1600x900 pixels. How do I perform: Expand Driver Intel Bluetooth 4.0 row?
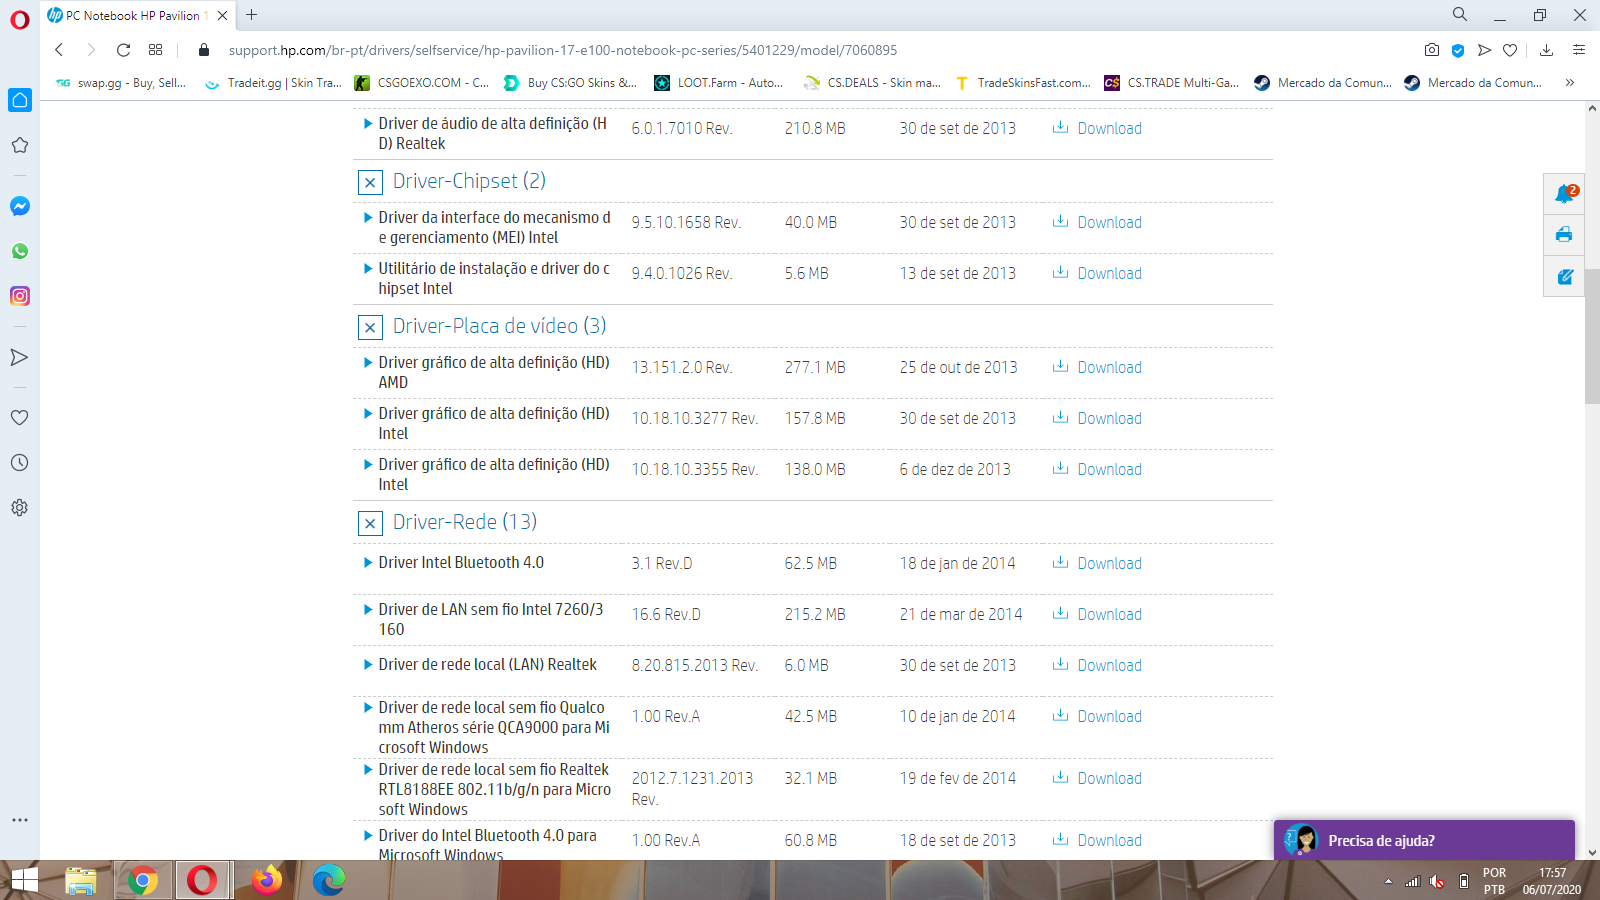pos(368,563)
